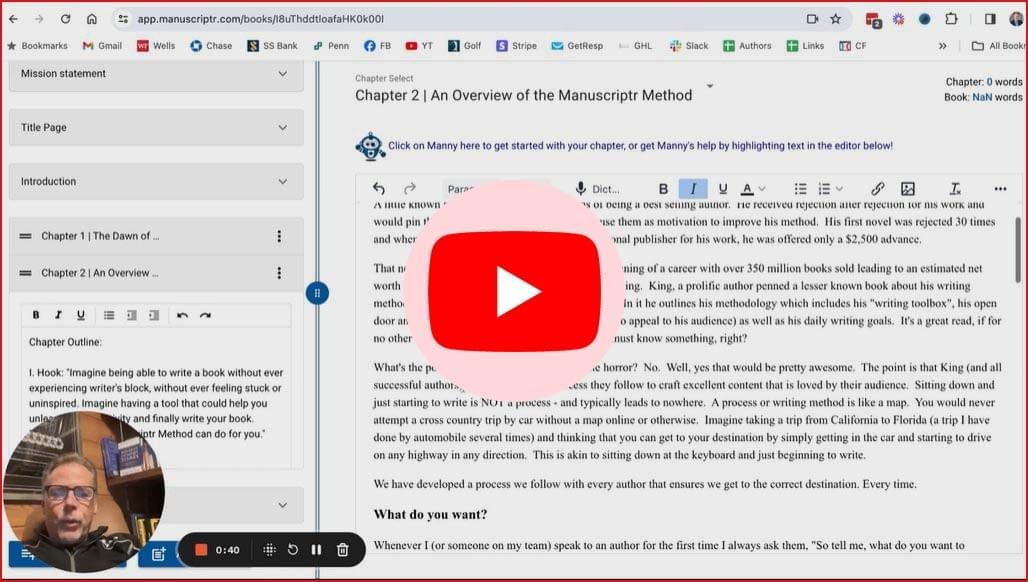Image resolution: width=1028 pixels, height=582 pixels.
Task: Toggle bold in the chapter outline editor
Action: [36, 315]
